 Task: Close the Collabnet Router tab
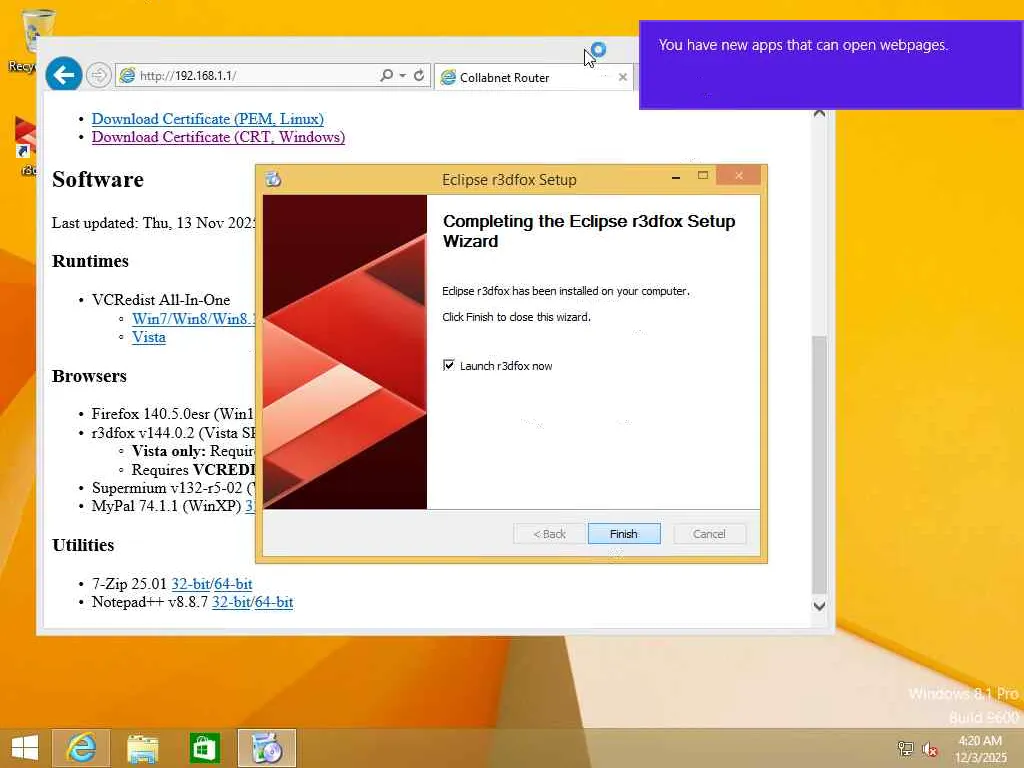coord(623,77)
